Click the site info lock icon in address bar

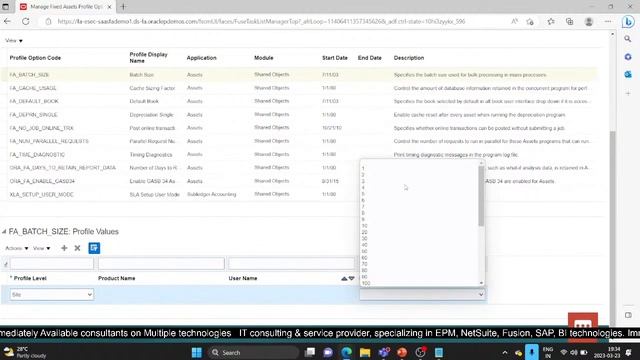[48, 21]
